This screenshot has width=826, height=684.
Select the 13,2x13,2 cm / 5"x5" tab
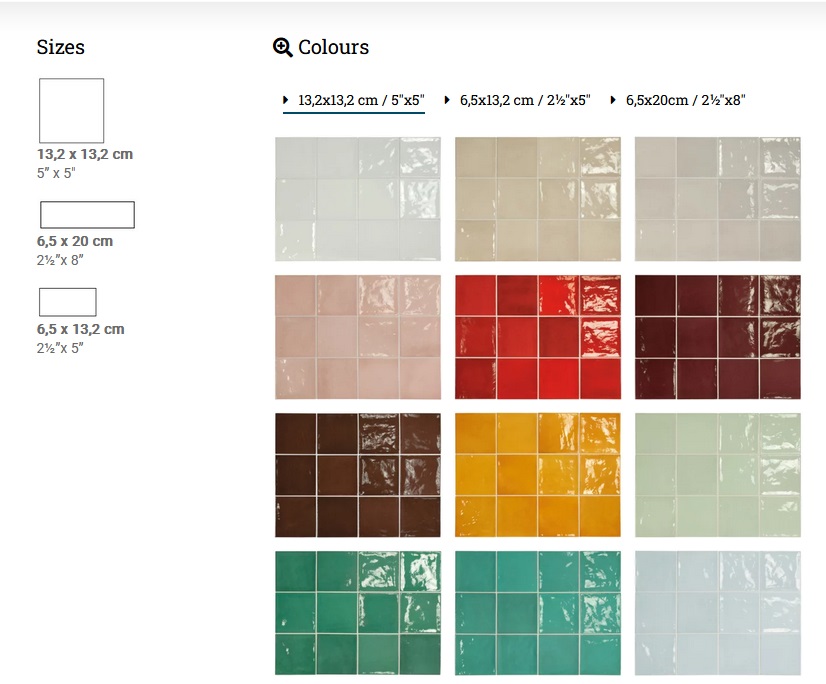point(361,101)
